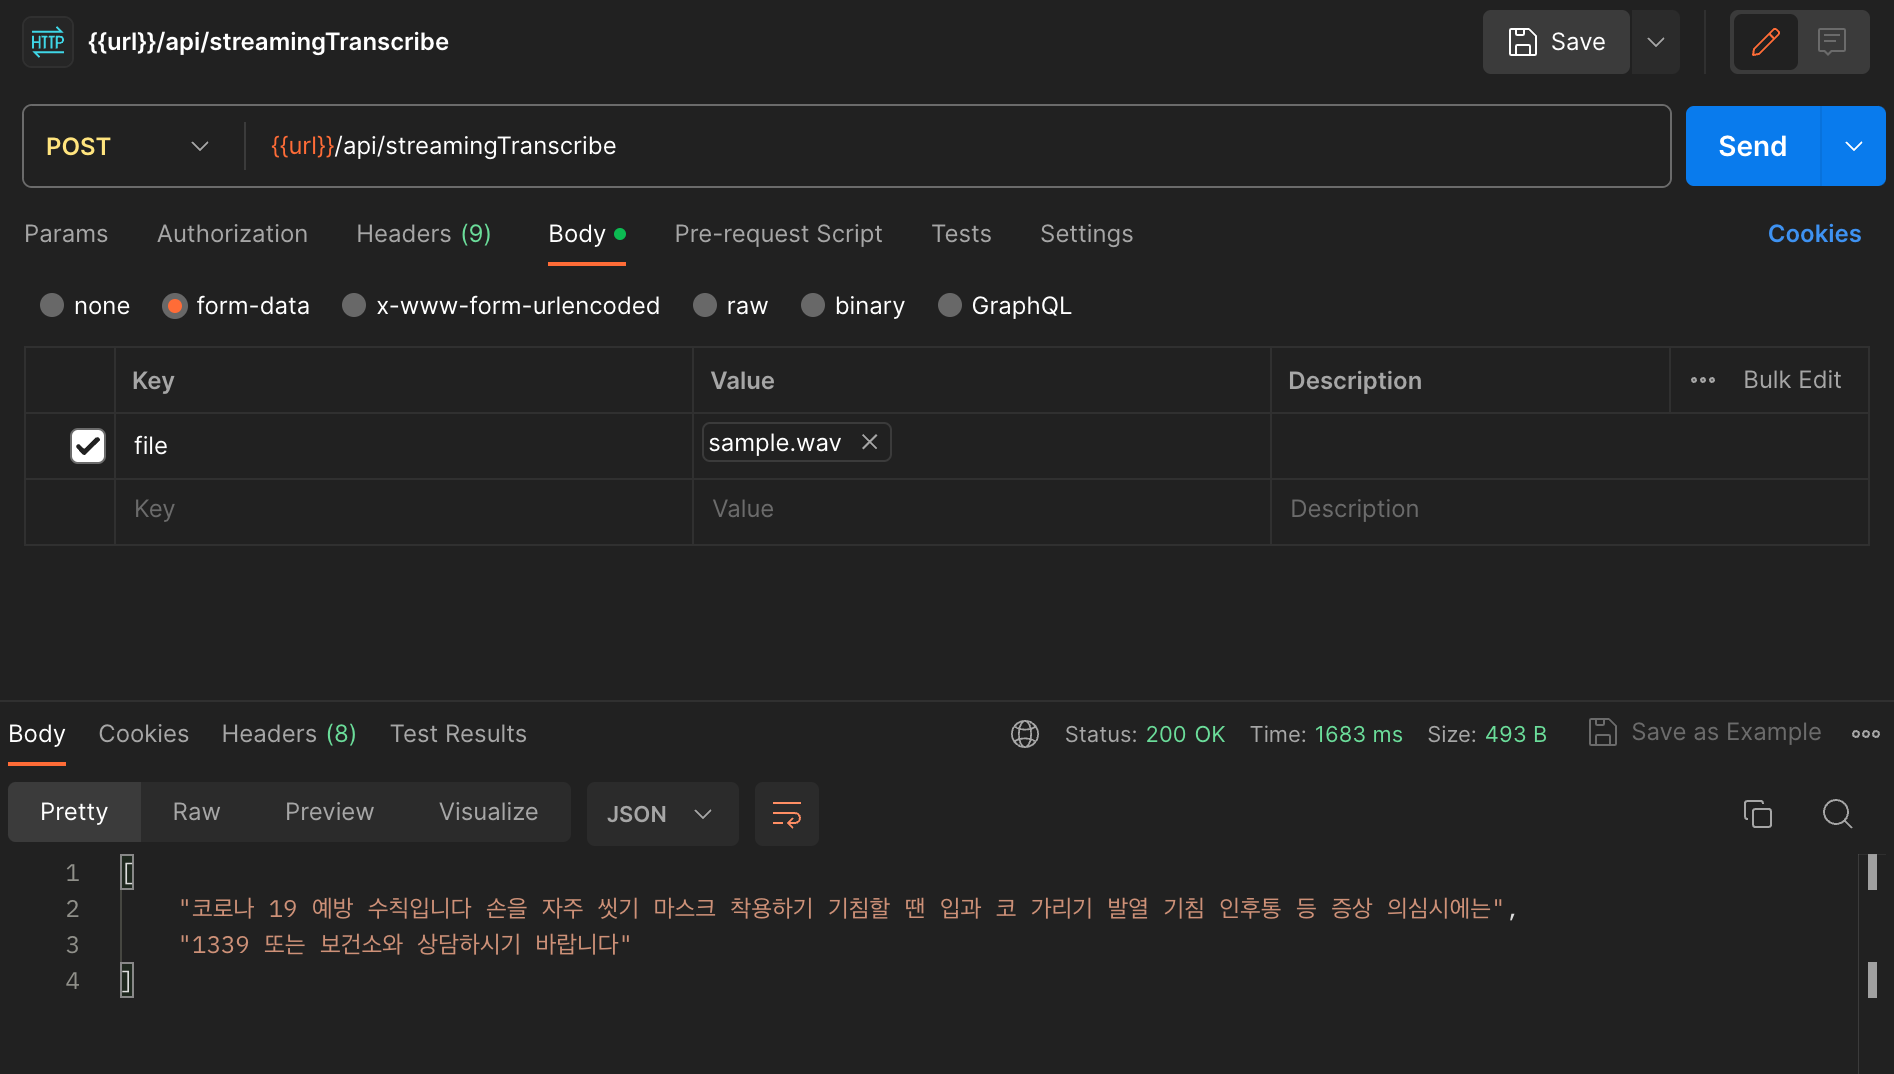Open the Tests tab

coord(961,234)
